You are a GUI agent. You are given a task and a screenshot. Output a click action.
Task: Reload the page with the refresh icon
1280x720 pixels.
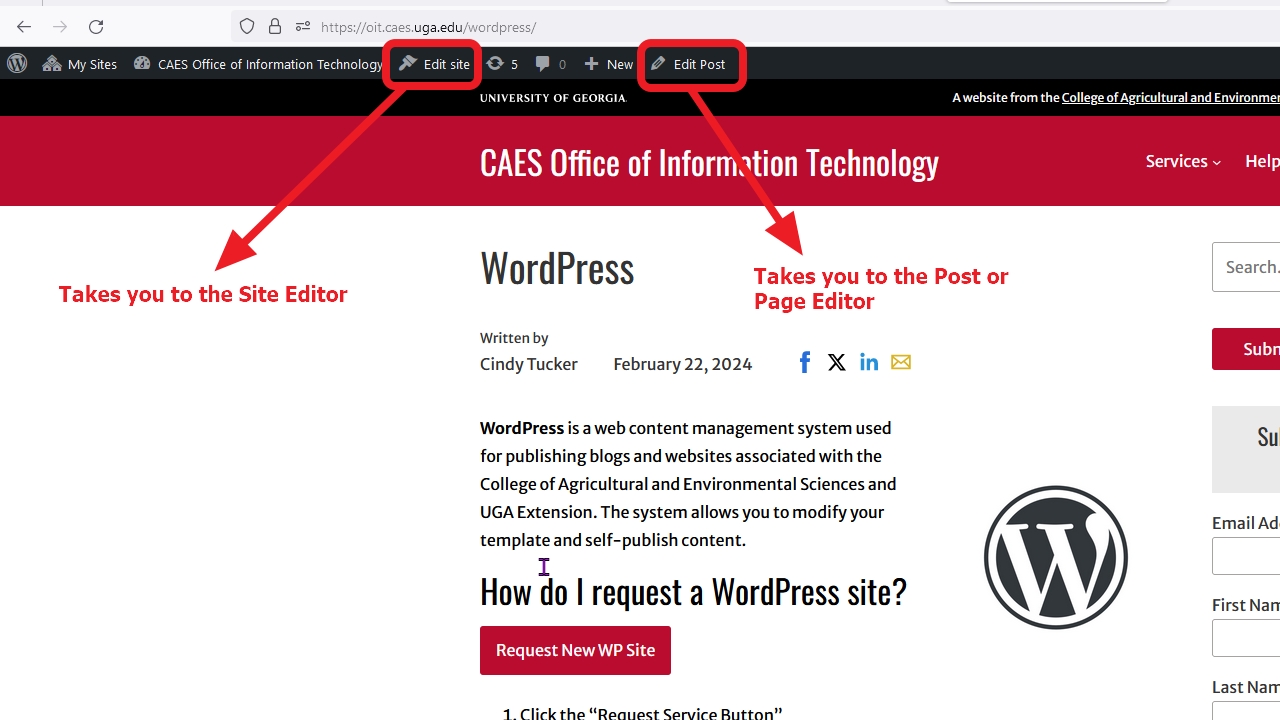(96, 27)
